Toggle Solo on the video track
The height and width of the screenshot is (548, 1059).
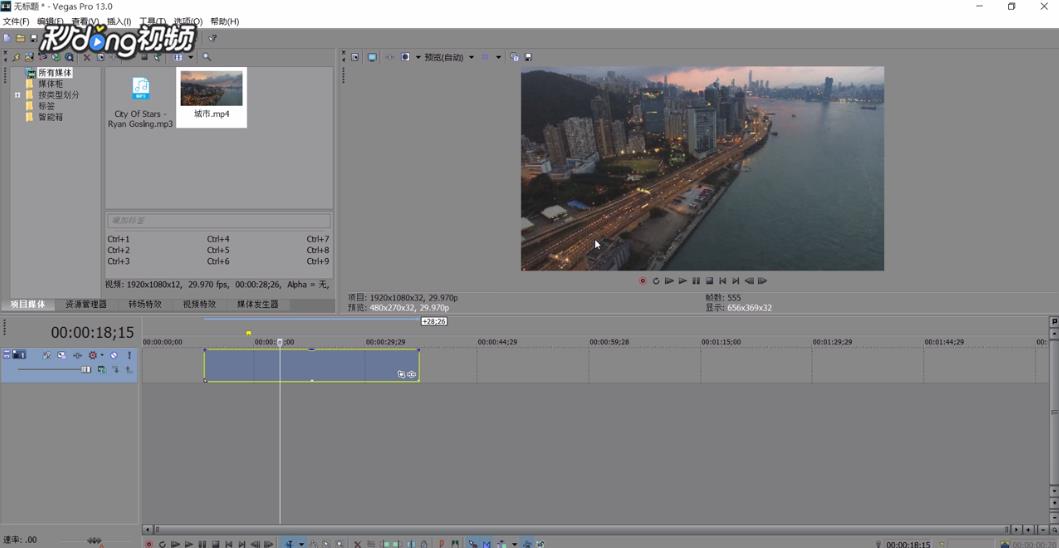[130, 355]
